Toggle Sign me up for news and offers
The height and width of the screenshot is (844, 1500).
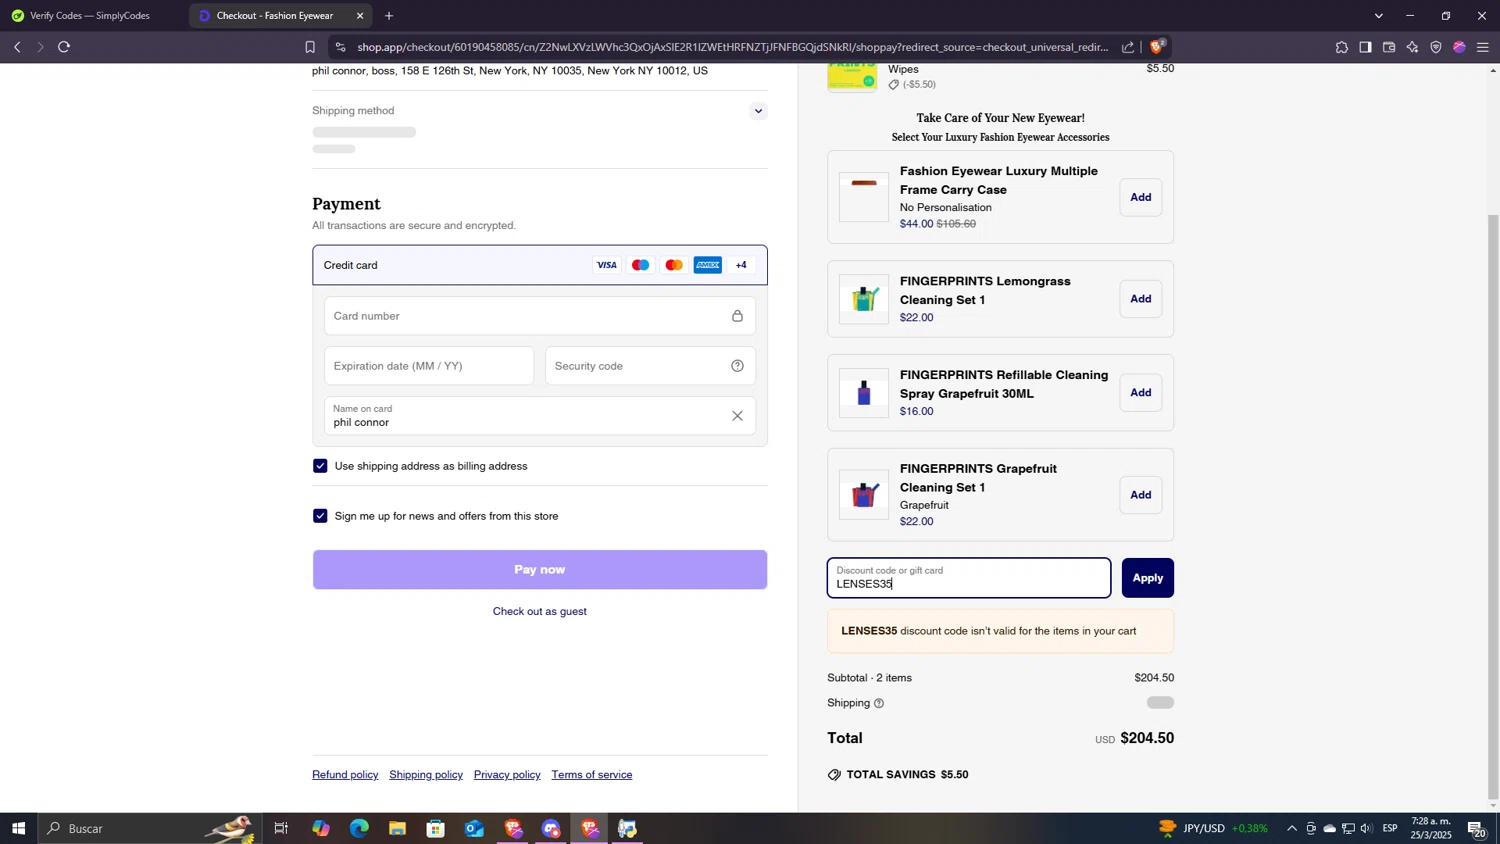click(320, 516)
